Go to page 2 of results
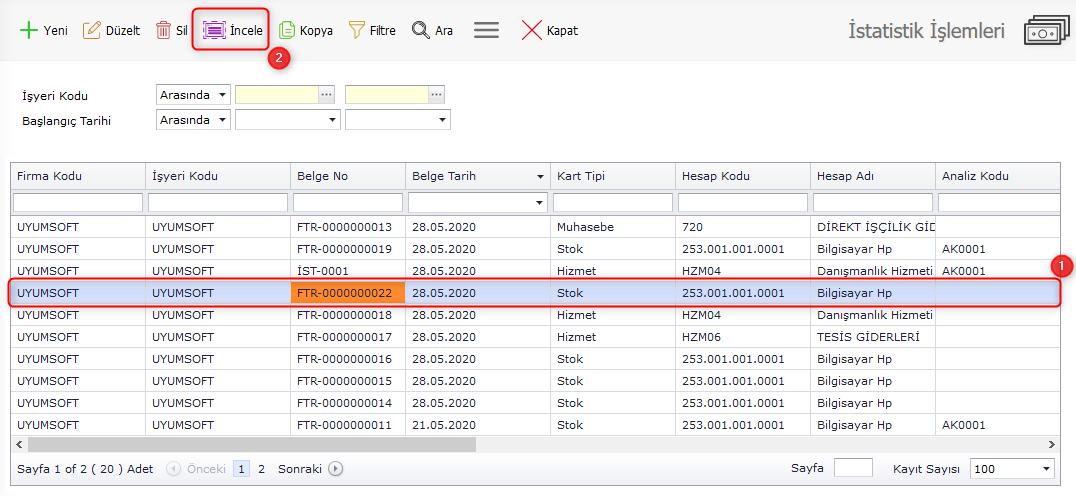 coord(262,468)
